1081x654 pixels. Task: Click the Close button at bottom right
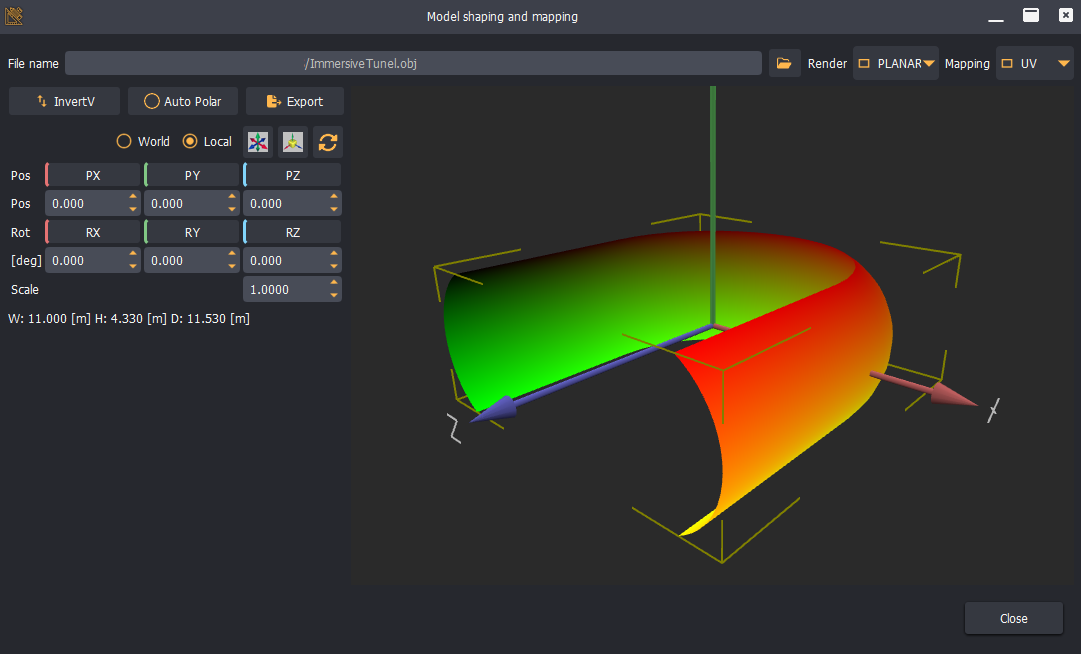[1013, 618]
